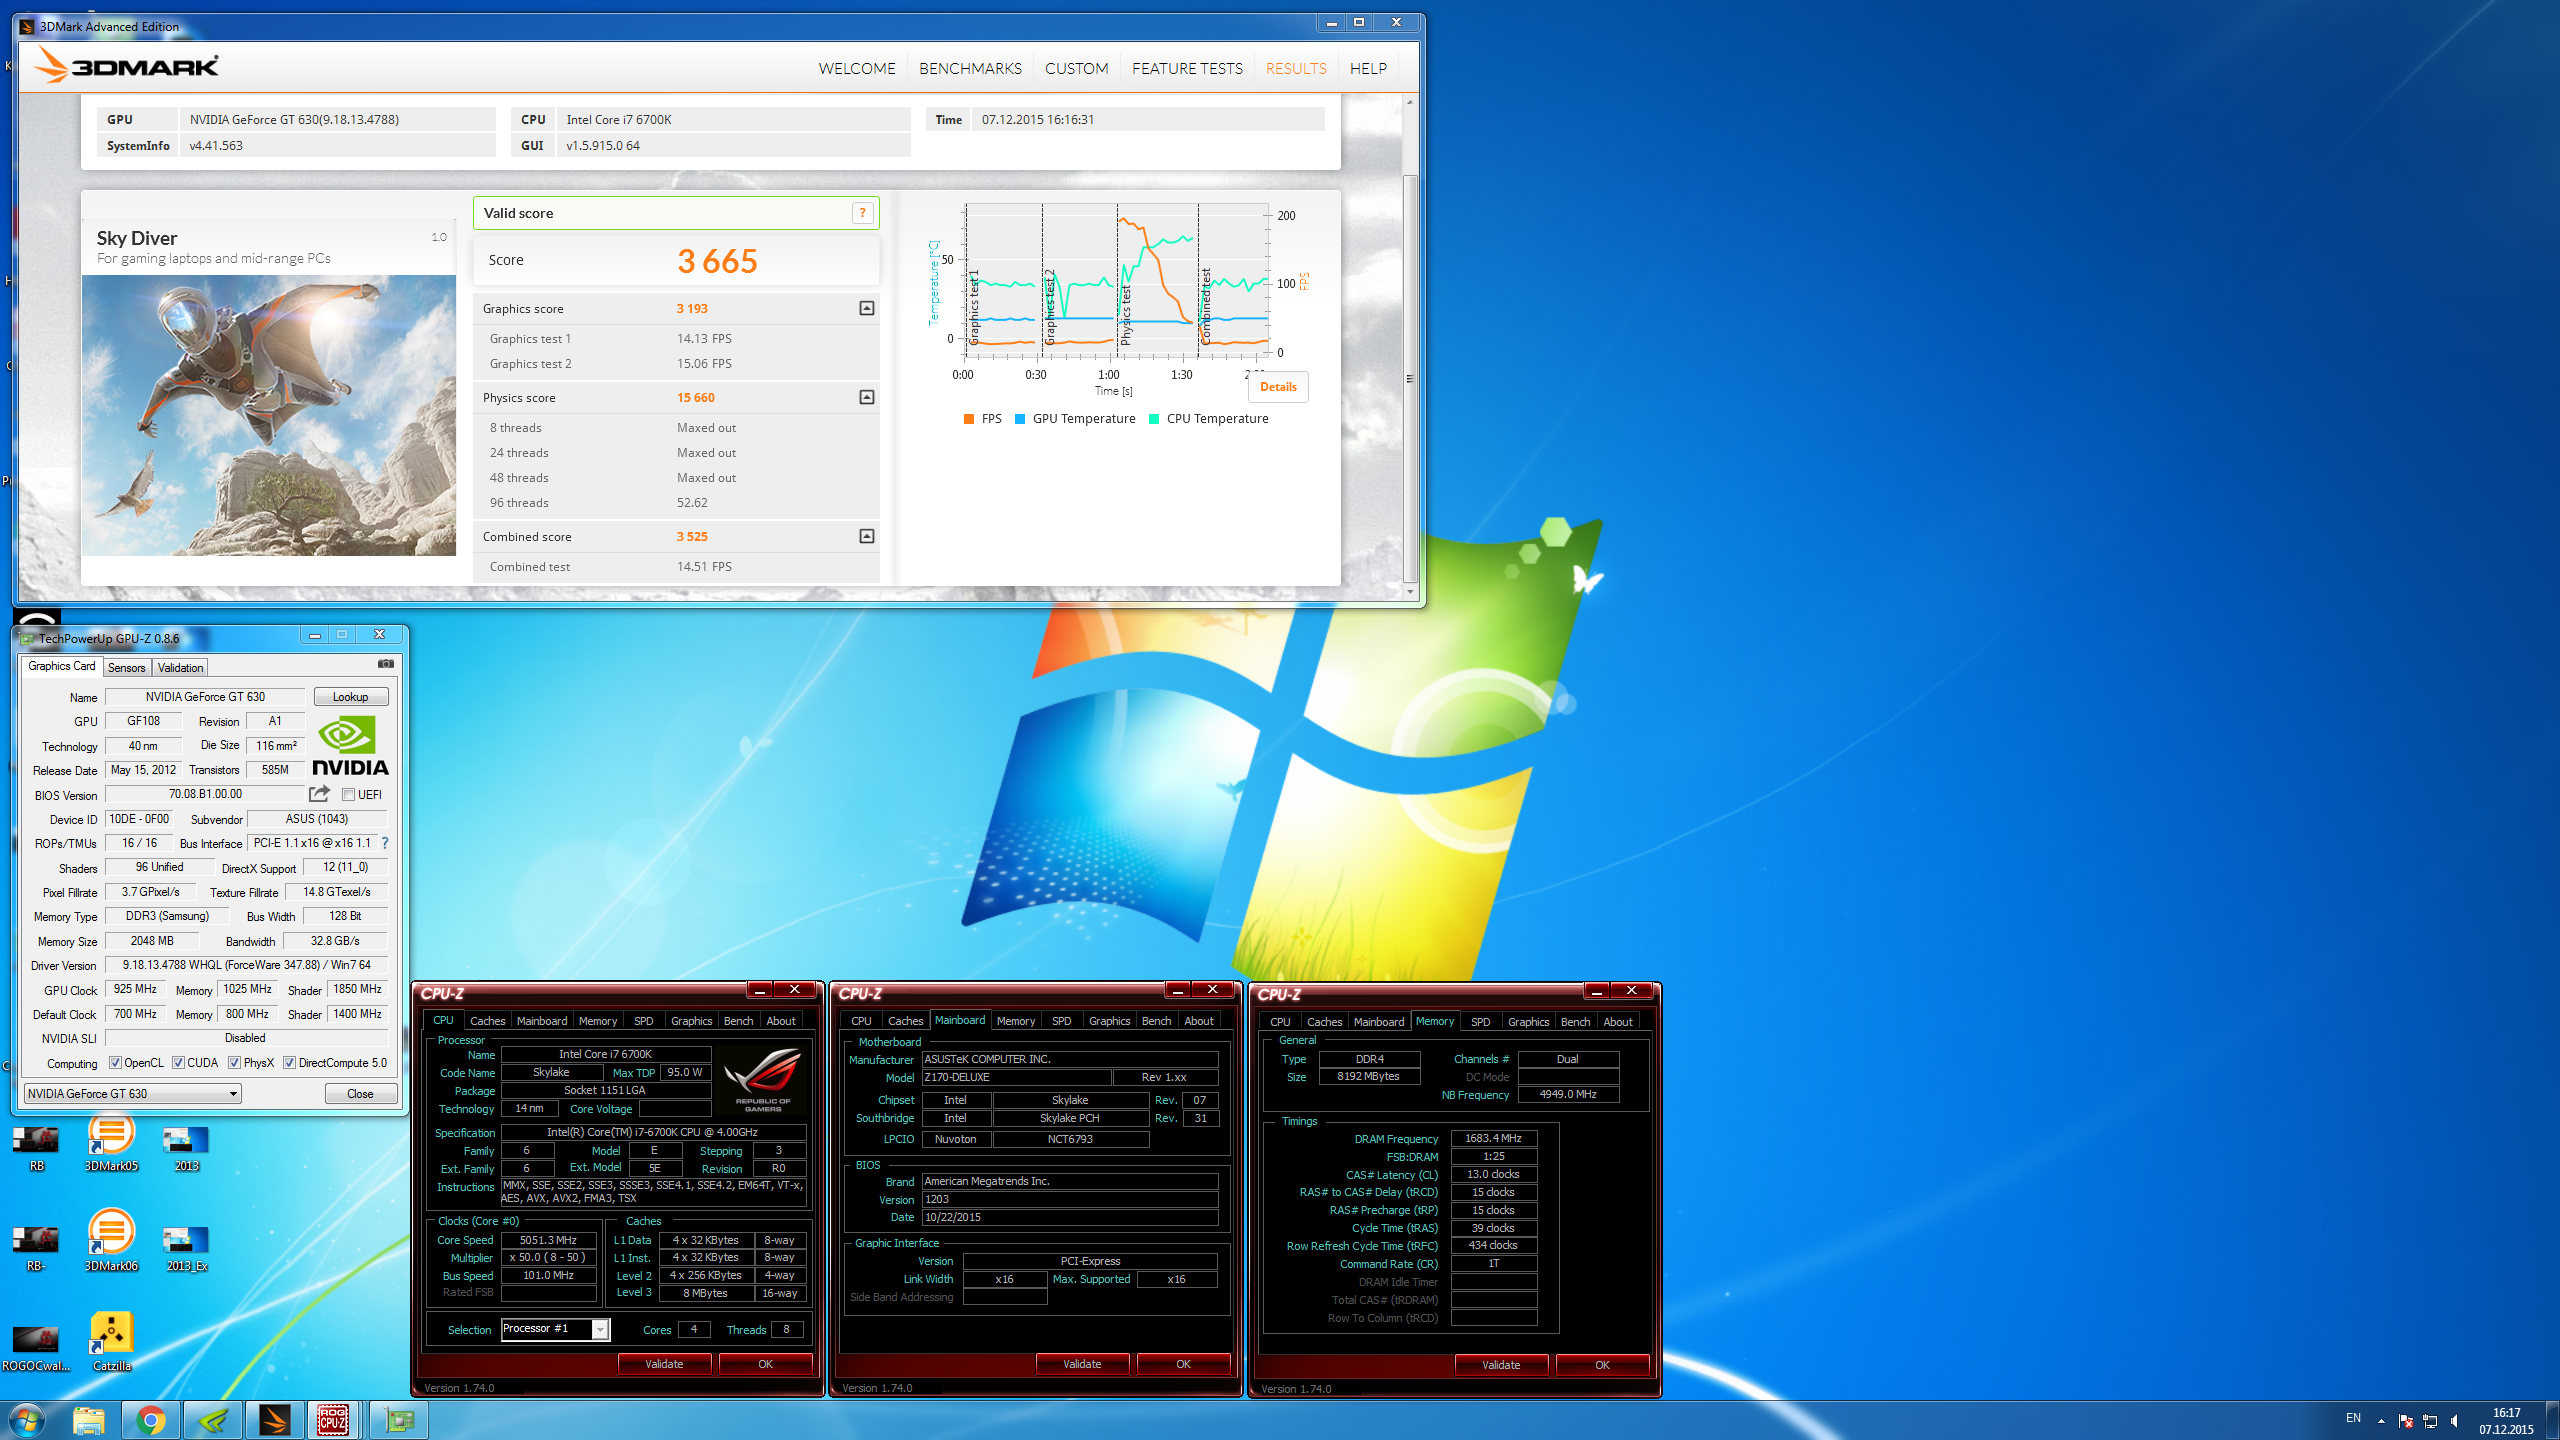Viewport: 2560px width, 1440px height.
Task: Open the FEATURE TESTS tab in 3DMark
Action: pyautogui.click(x=1187, y=68)
